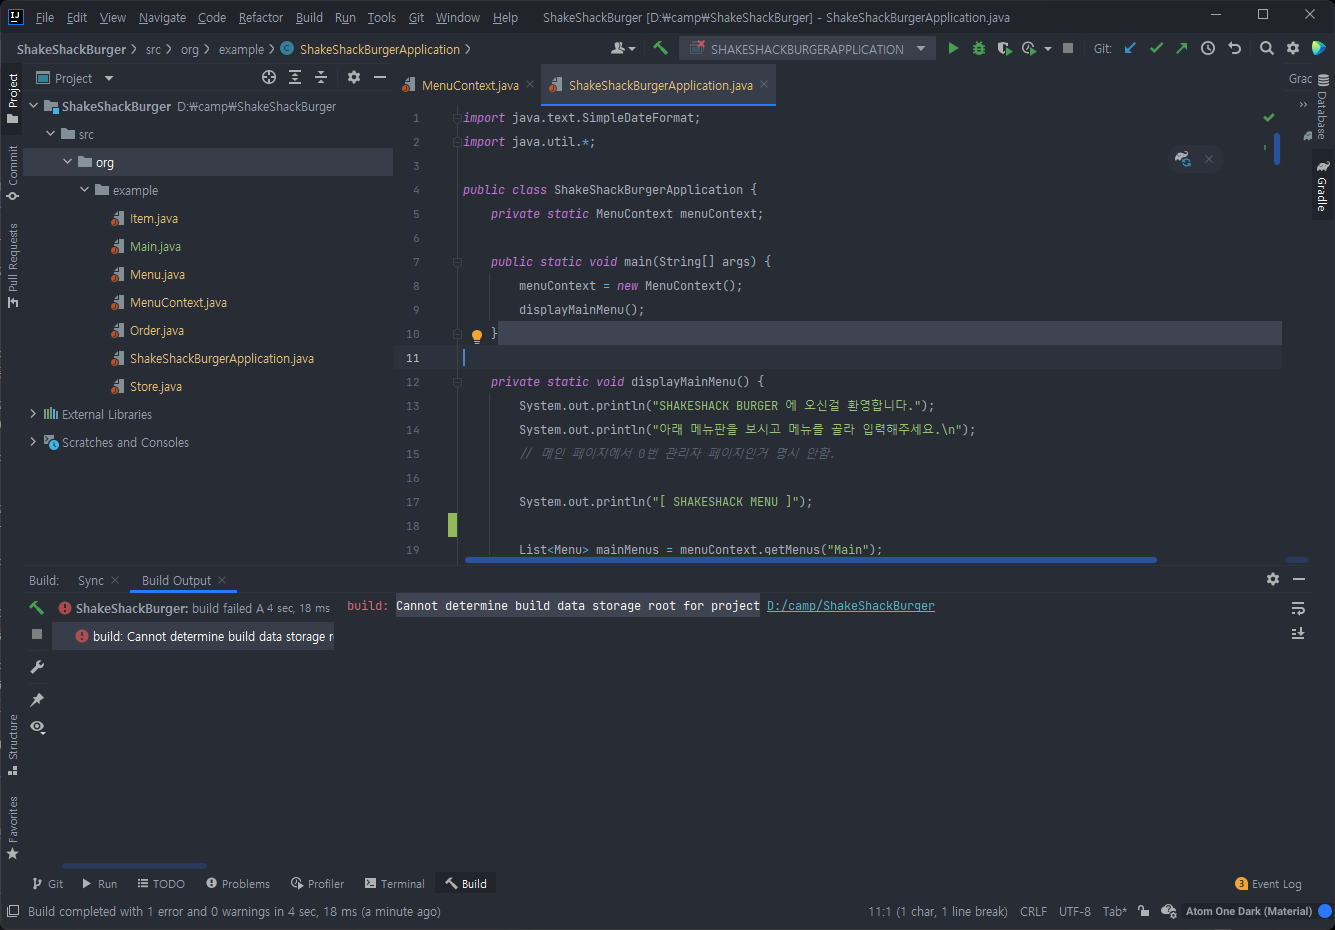
Task: Click the Debug bug icon
Action: 979,48
